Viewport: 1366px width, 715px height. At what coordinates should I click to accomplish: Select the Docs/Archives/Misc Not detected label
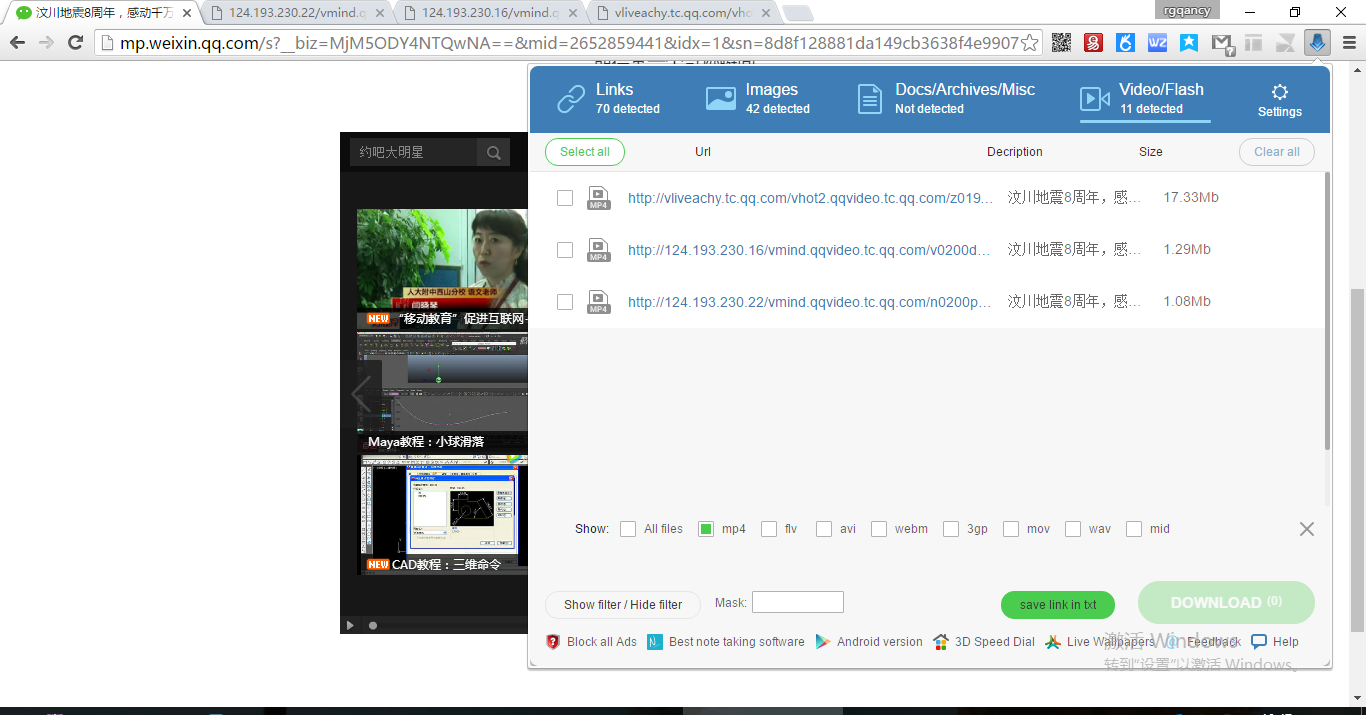point(965,99)
